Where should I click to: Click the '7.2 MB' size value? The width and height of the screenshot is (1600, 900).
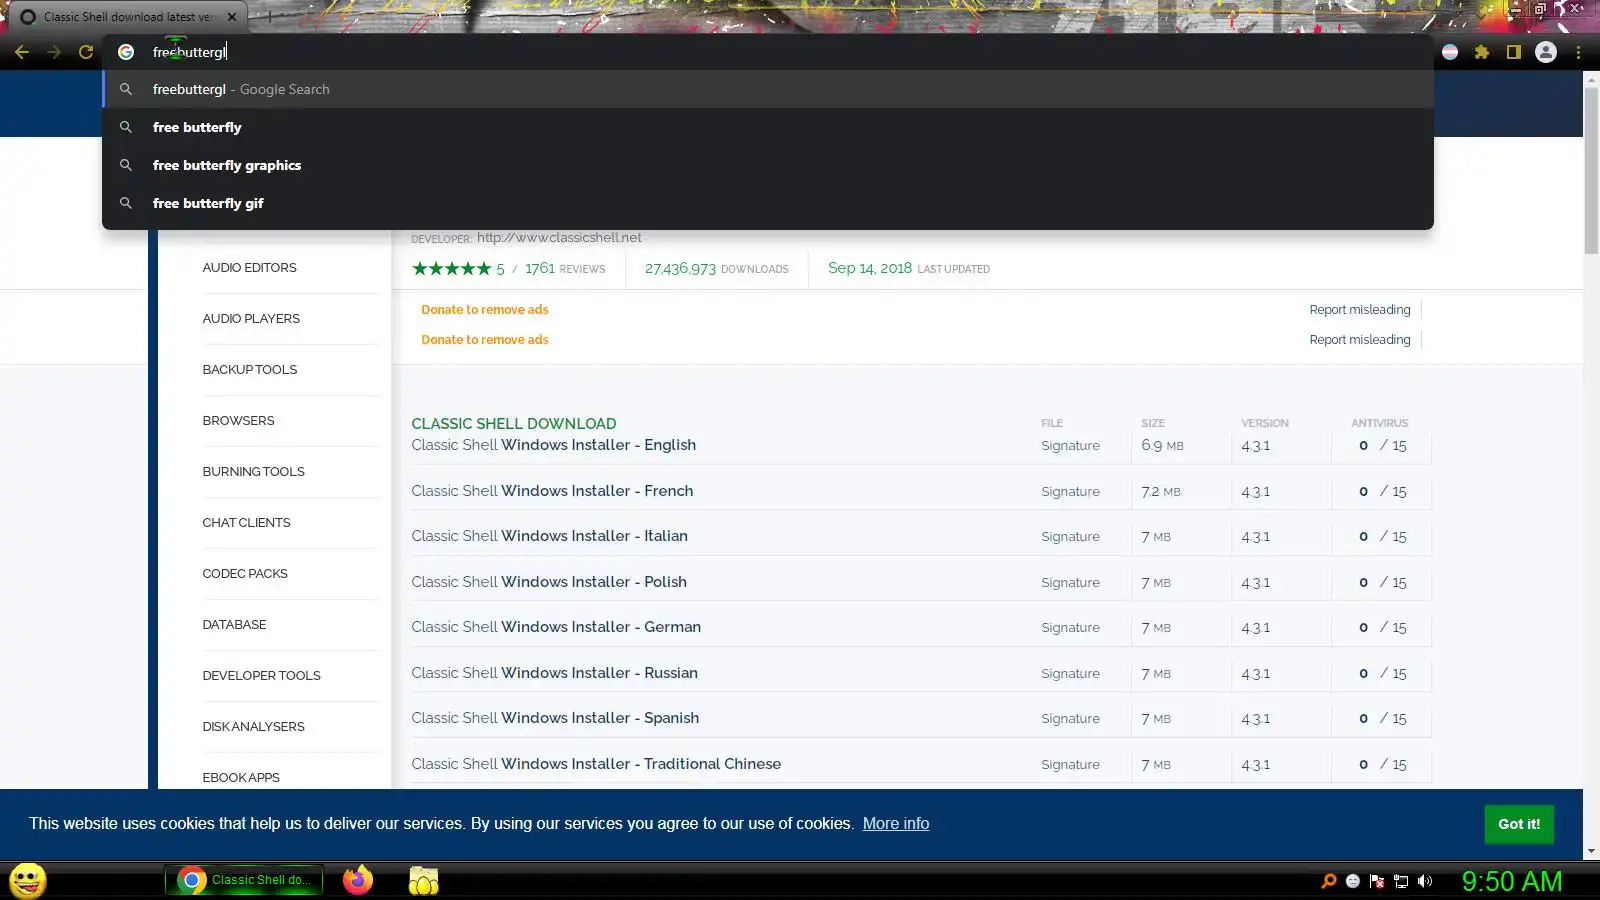pos(1161,492)
